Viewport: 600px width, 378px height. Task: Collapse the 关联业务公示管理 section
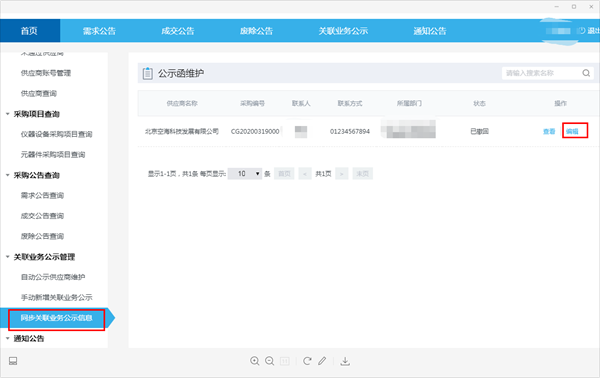[x=8, y=257]
